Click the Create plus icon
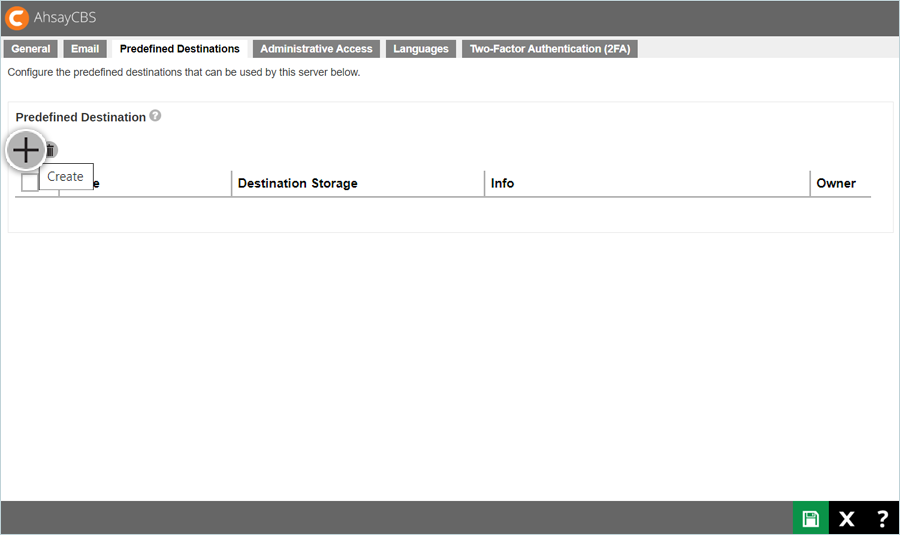 [26, 150]
